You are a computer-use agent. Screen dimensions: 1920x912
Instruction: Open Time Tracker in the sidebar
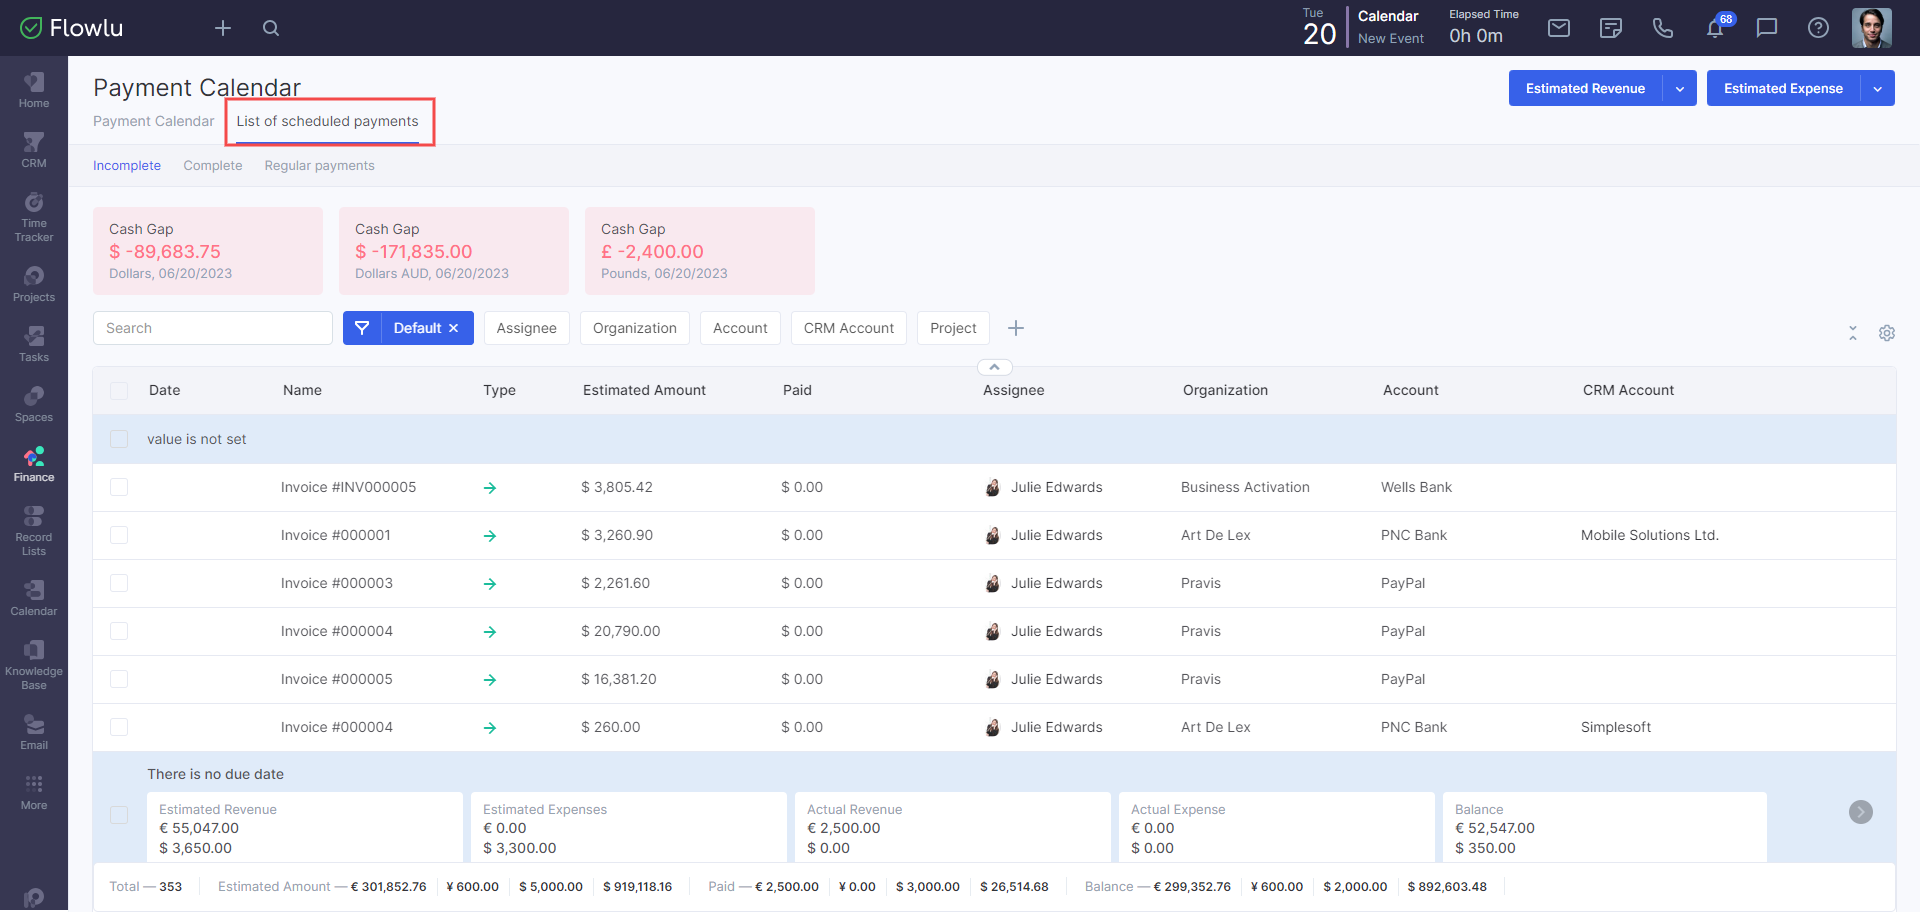34,217
